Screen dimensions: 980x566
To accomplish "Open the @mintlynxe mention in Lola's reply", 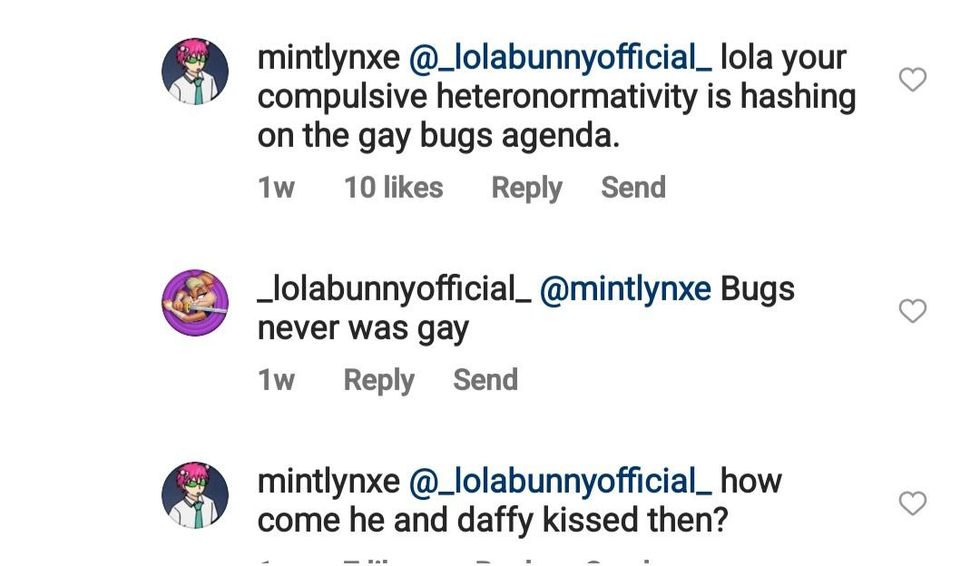I will tap(625, 289).
